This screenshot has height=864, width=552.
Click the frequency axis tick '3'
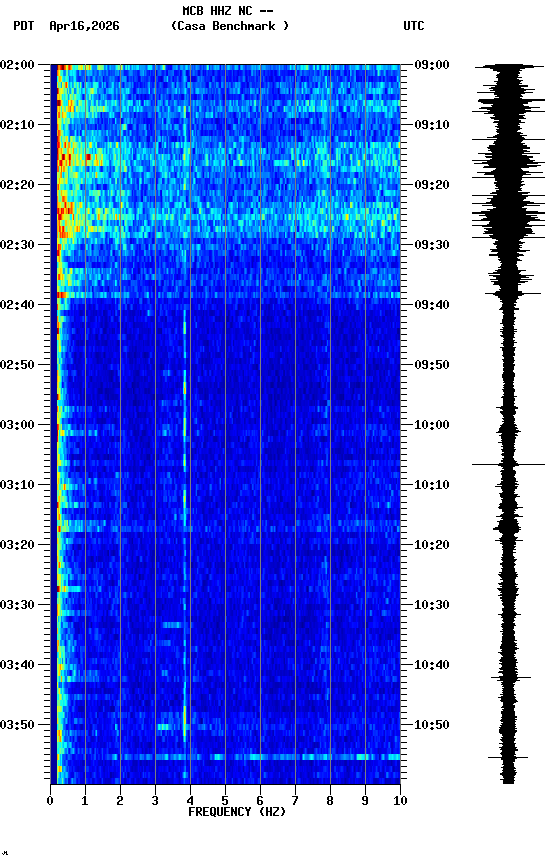tap(155, 801)
